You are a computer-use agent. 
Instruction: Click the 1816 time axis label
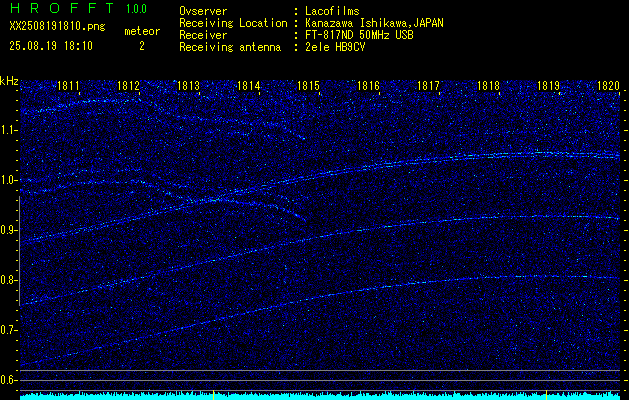pyautogui.click(x=368, y=86)
